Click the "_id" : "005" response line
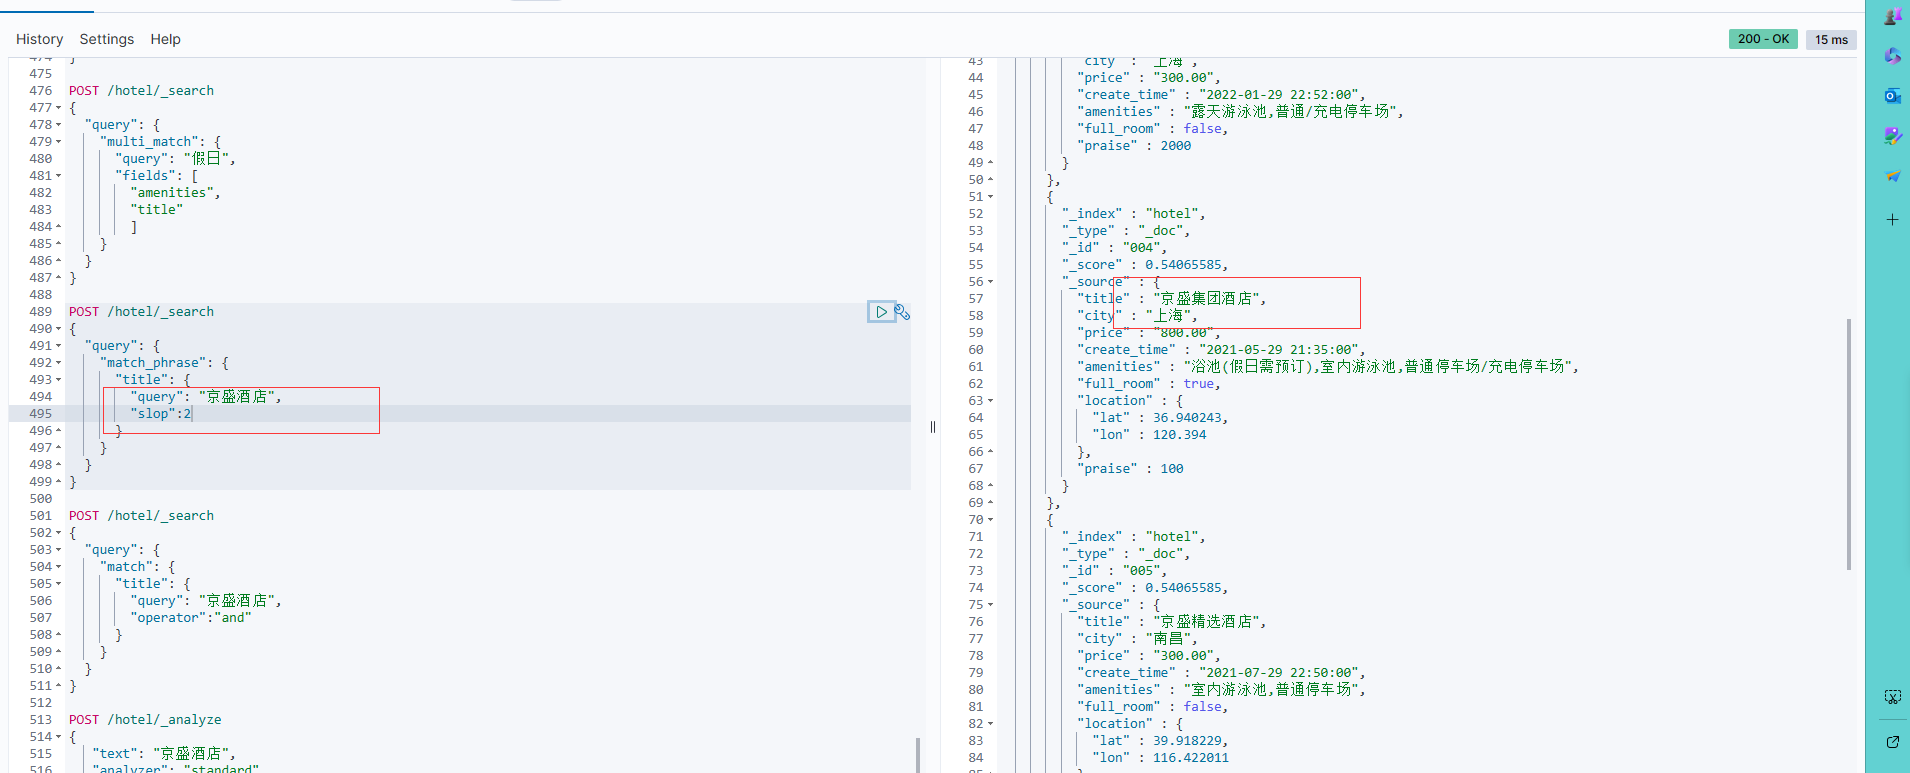The image size is (1910, 773). tap(1115, 571)
